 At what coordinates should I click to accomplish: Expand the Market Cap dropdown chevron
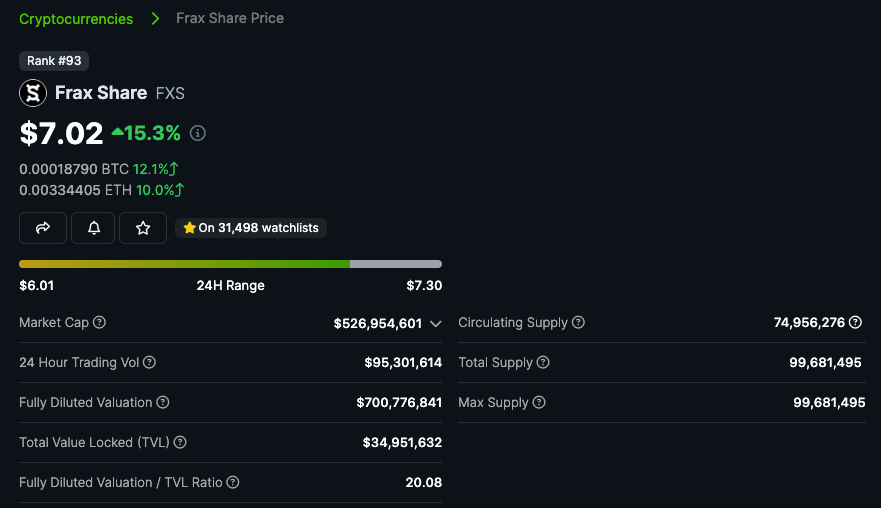coord(436,324)
